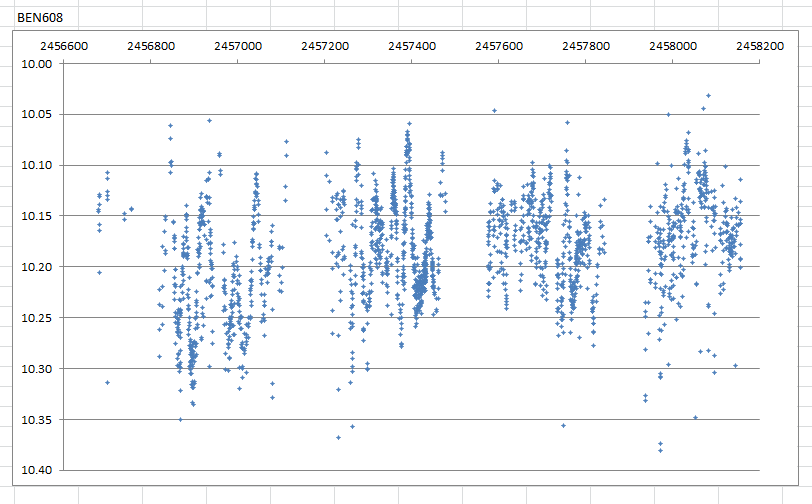This screenshot has height=504, width=812.
Task: Select the lone point near 2456700 at 10.31
Action: click(x=107, y=383)
